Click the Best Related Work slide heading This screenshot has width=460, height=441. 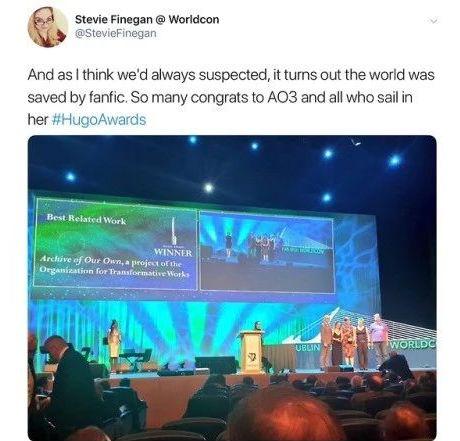[86, 219]
